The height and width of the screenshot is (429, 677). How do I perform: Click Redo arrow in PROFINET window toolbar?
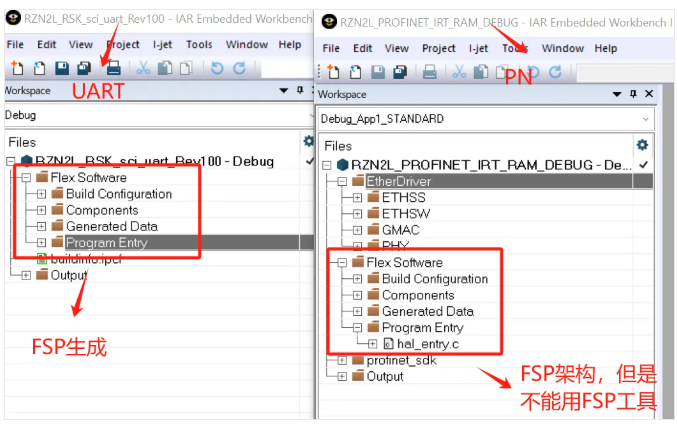pyautogui.click(x=555, y=72)
